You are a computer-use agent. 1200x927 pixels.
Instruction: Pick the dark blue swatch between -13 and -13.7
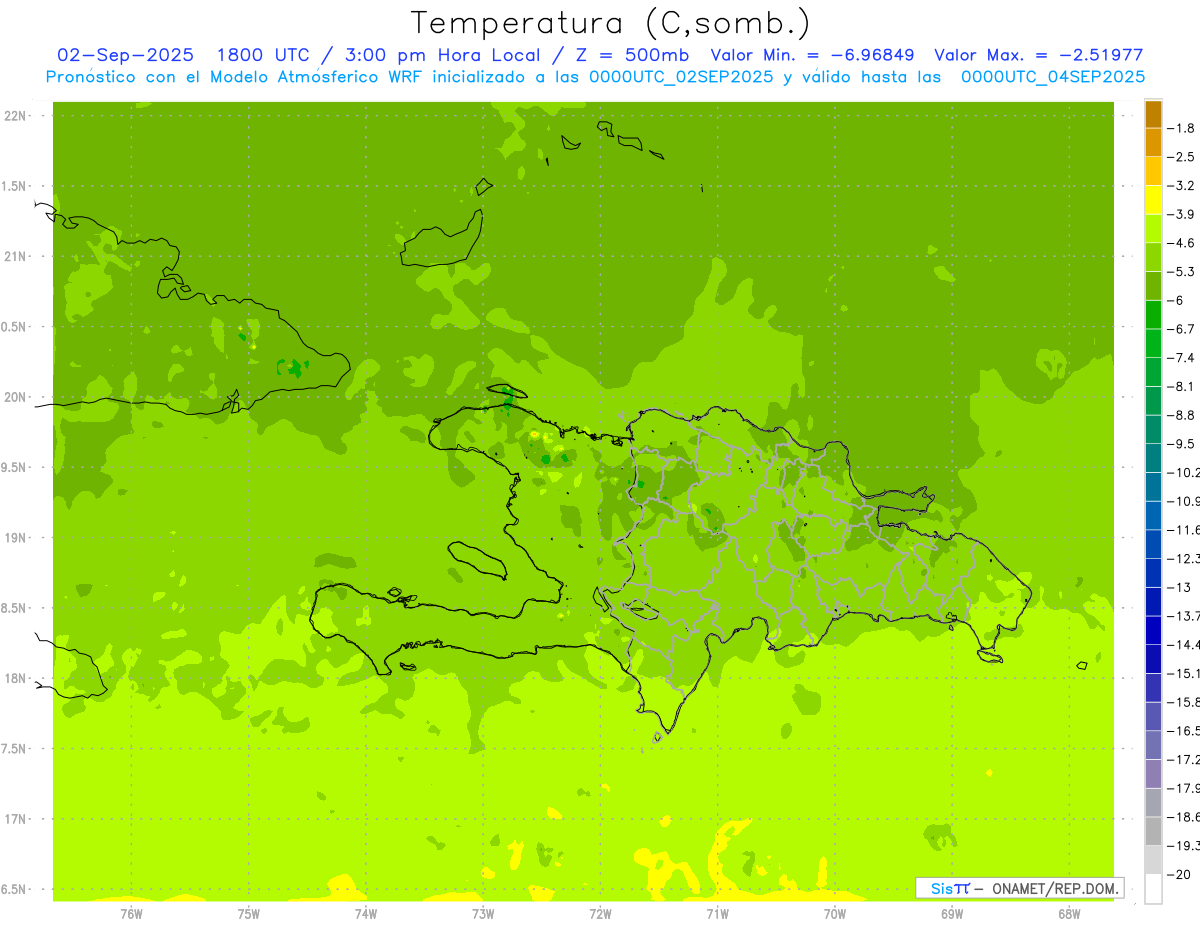point(1153,601)
